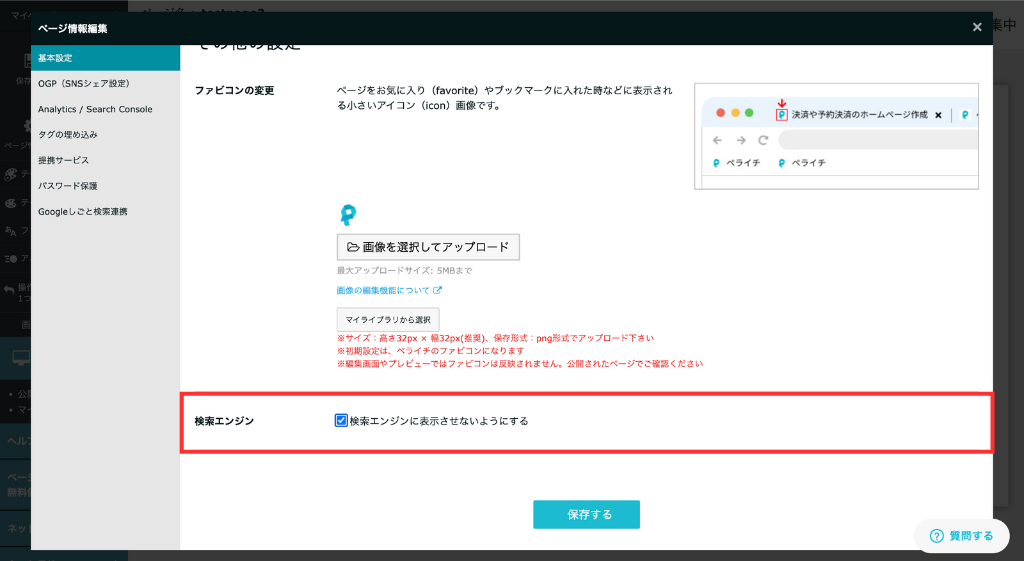This screenshot has height=561, width=1024.
Task: Open 画像の編集機能について link
Action: [x=383, y=291]
